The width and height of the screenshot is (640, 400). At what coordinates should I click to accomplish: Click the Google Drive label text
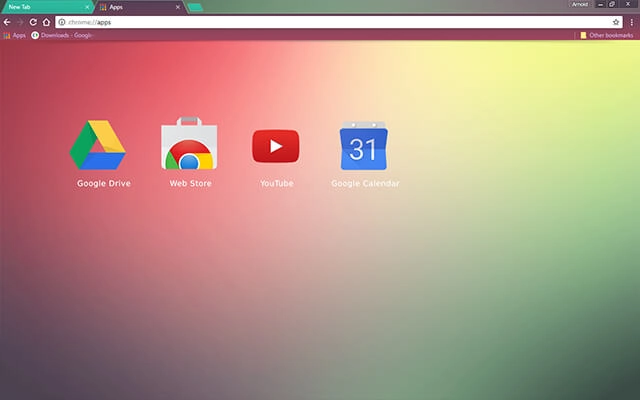(x=104, y=183)
